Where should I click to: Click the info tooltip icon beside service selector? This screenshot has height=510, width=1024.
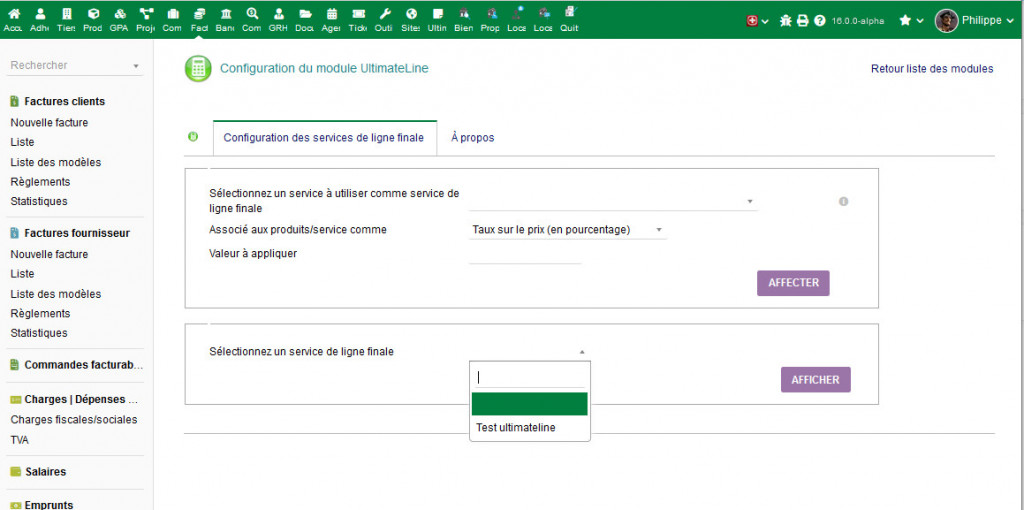tap(843, 201)
